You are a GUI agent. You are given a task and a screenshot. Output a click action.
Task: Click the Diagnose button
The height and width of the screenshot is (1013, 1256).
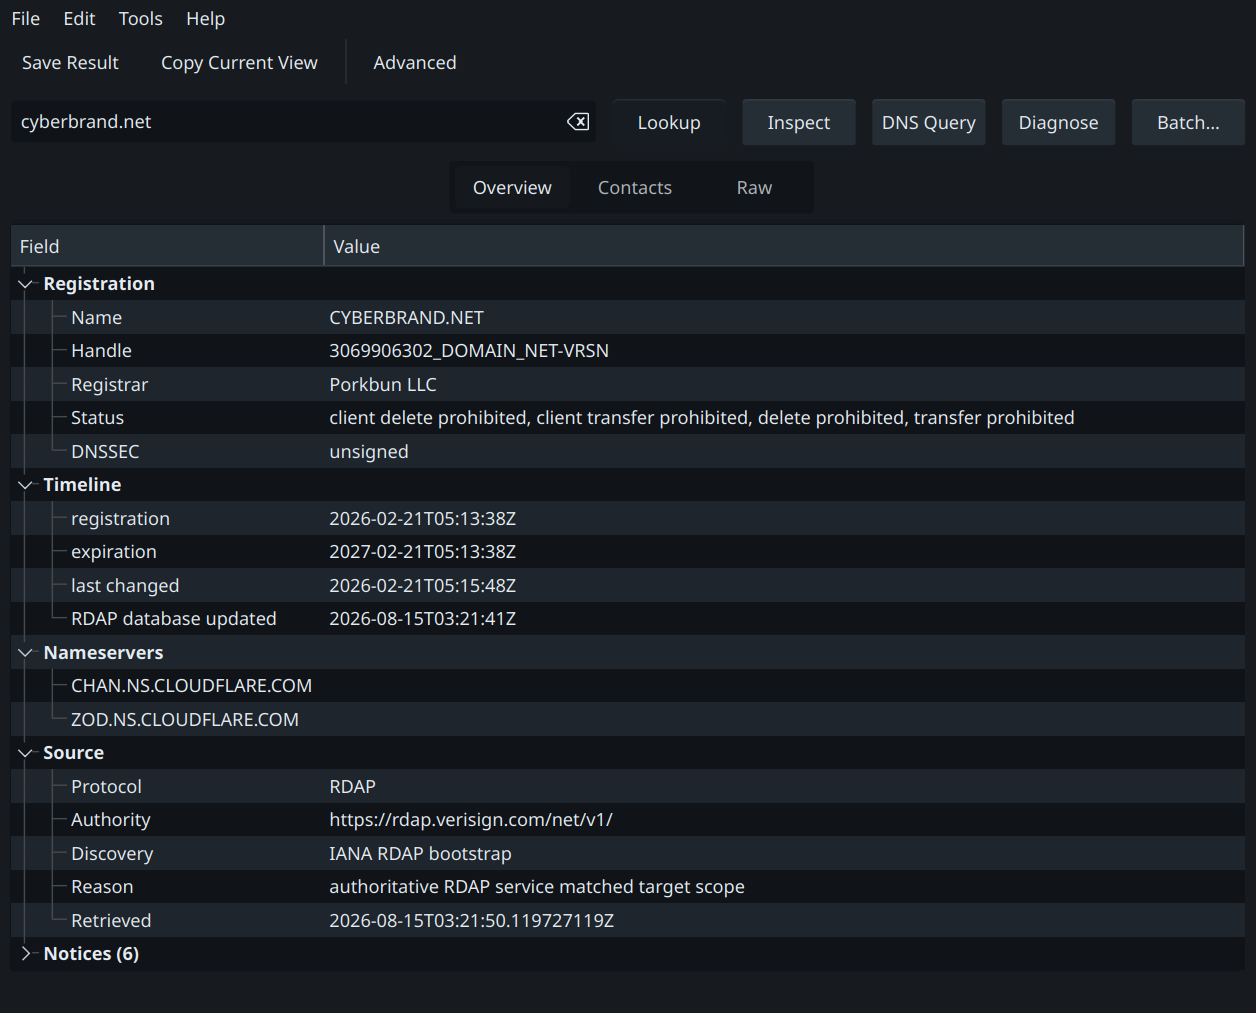tap(1058, 122)
